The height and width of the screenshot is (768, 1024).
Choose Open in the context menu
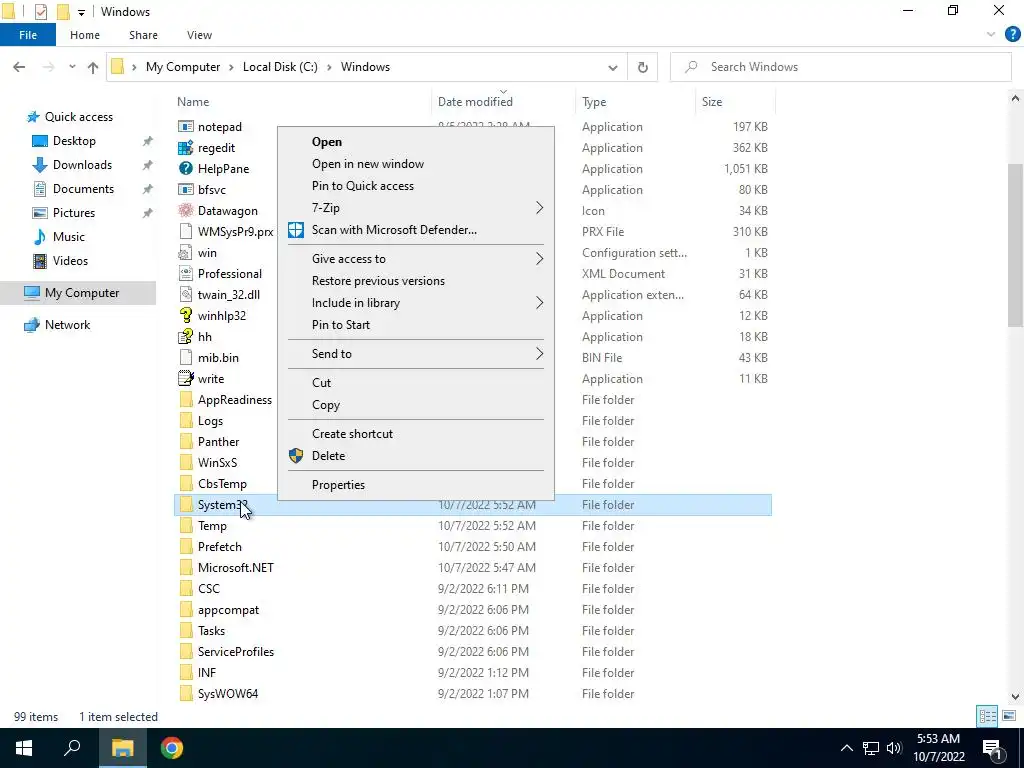click(327, 142)
